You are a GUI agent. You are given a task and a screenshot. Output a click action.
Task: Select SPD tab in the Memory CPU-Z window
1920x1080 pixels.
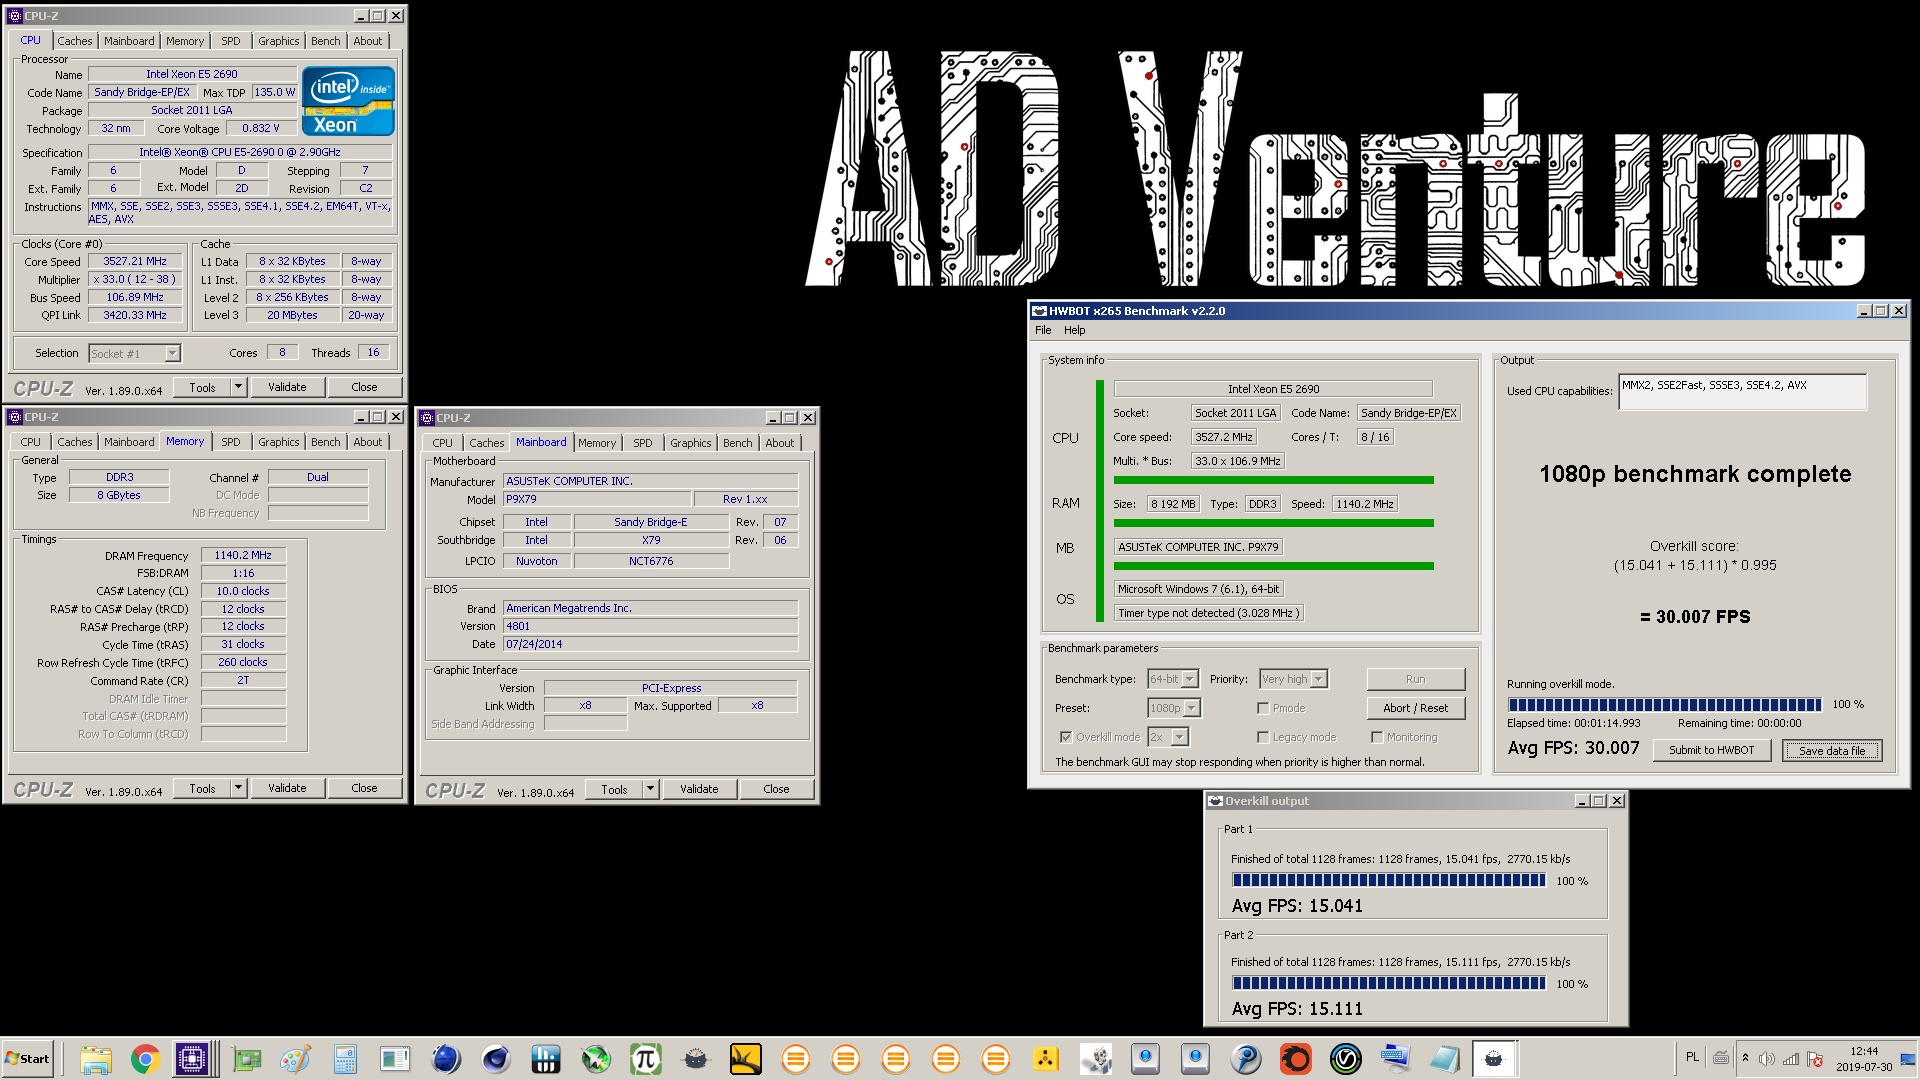(x=231, y=442)
